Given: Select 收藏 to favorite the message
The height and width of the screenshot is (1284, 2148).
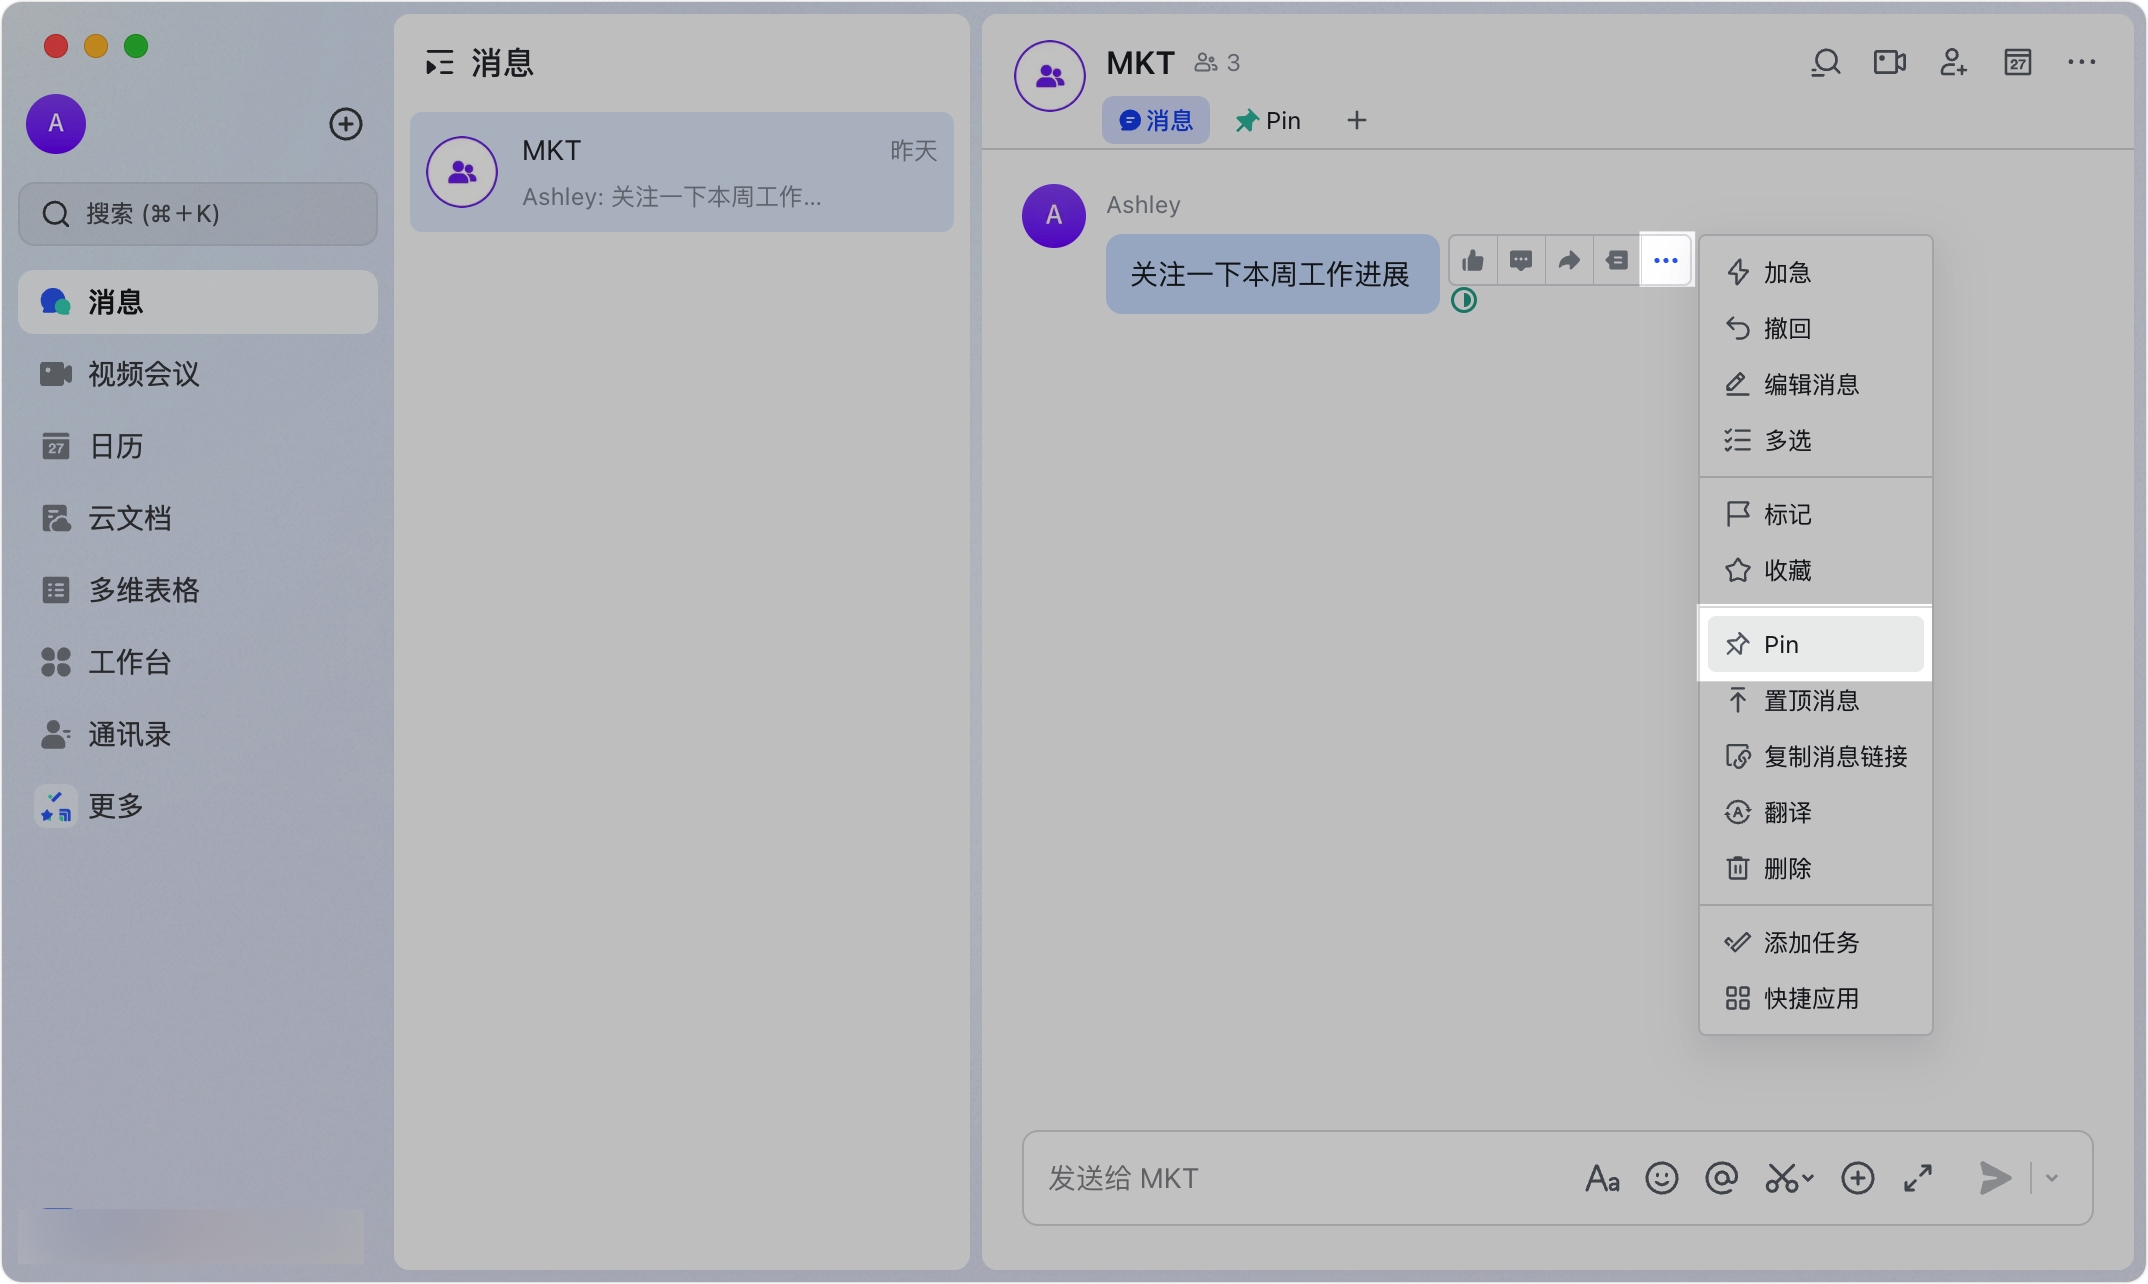Looking at the screenshot, I should coord(1816,570).
